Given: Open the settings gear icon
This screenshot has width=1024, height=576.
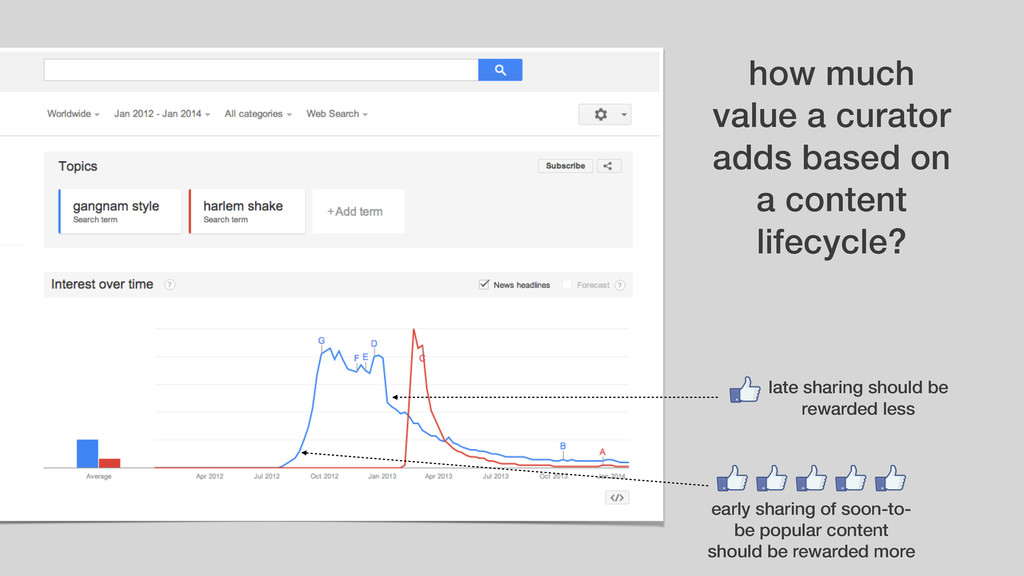Looking at the screenshot, I should 600,114.
